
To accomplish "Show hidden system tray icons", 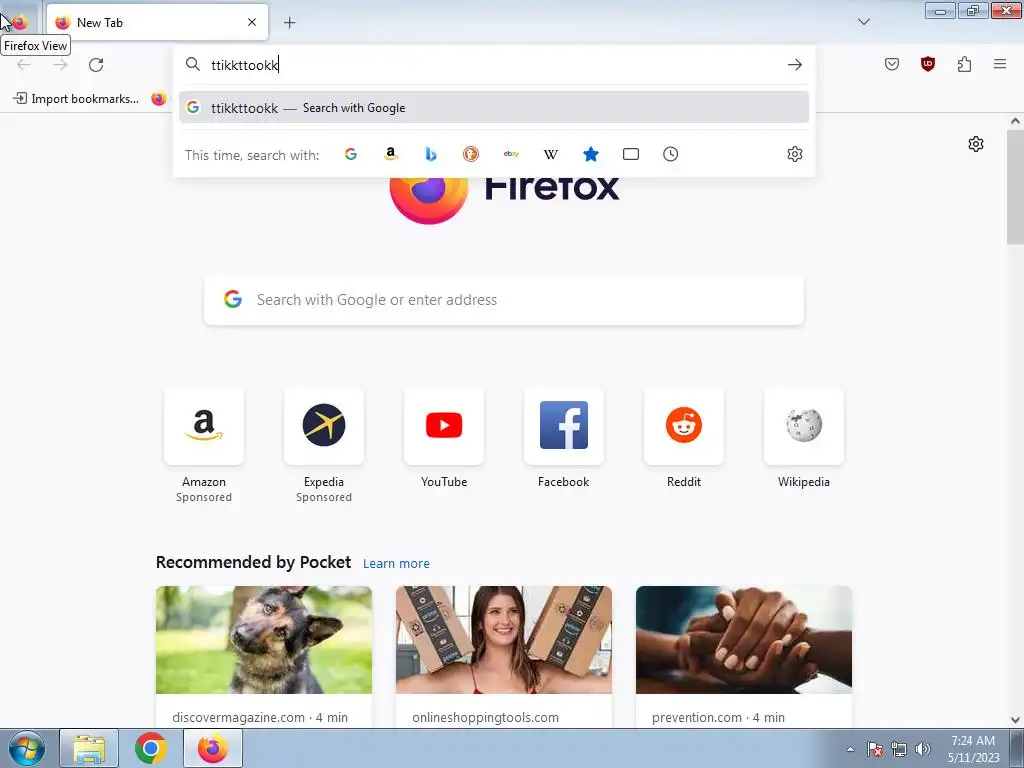I will [850, 749].
